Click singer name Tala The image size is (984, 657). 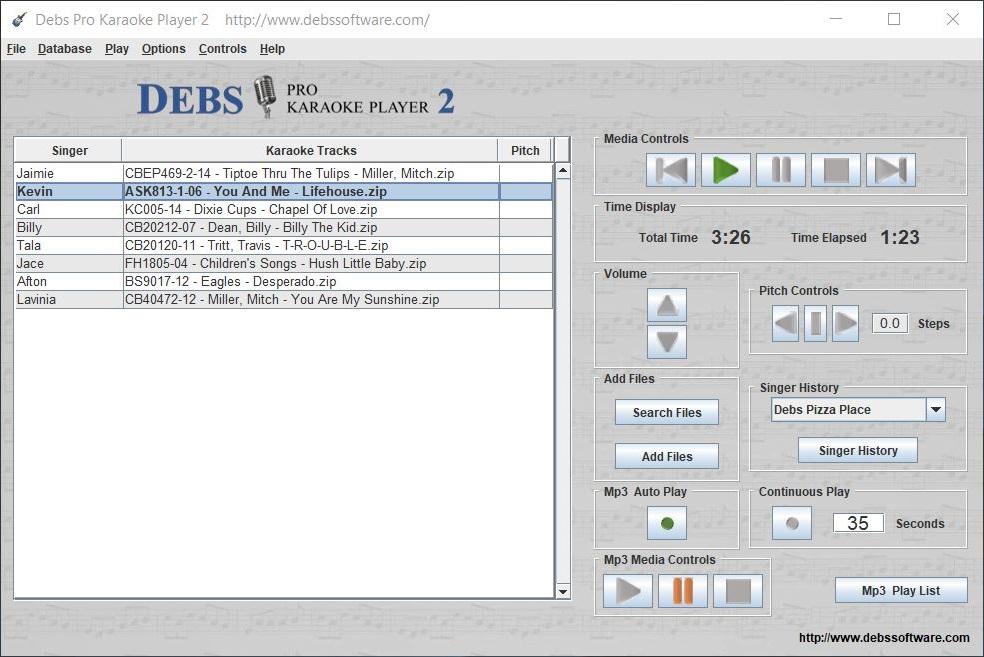[29, 245]
